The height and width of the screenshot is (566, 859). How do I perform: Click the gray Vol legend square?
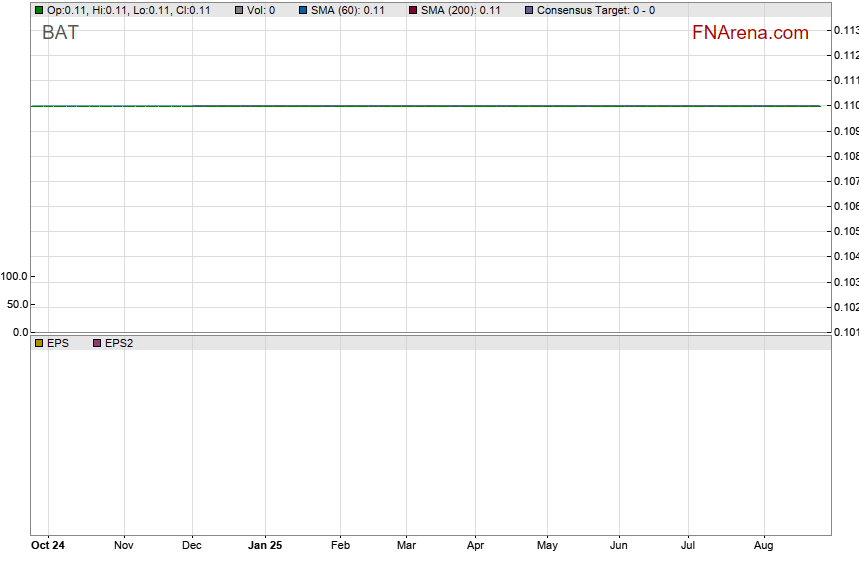tap(239, 10)
